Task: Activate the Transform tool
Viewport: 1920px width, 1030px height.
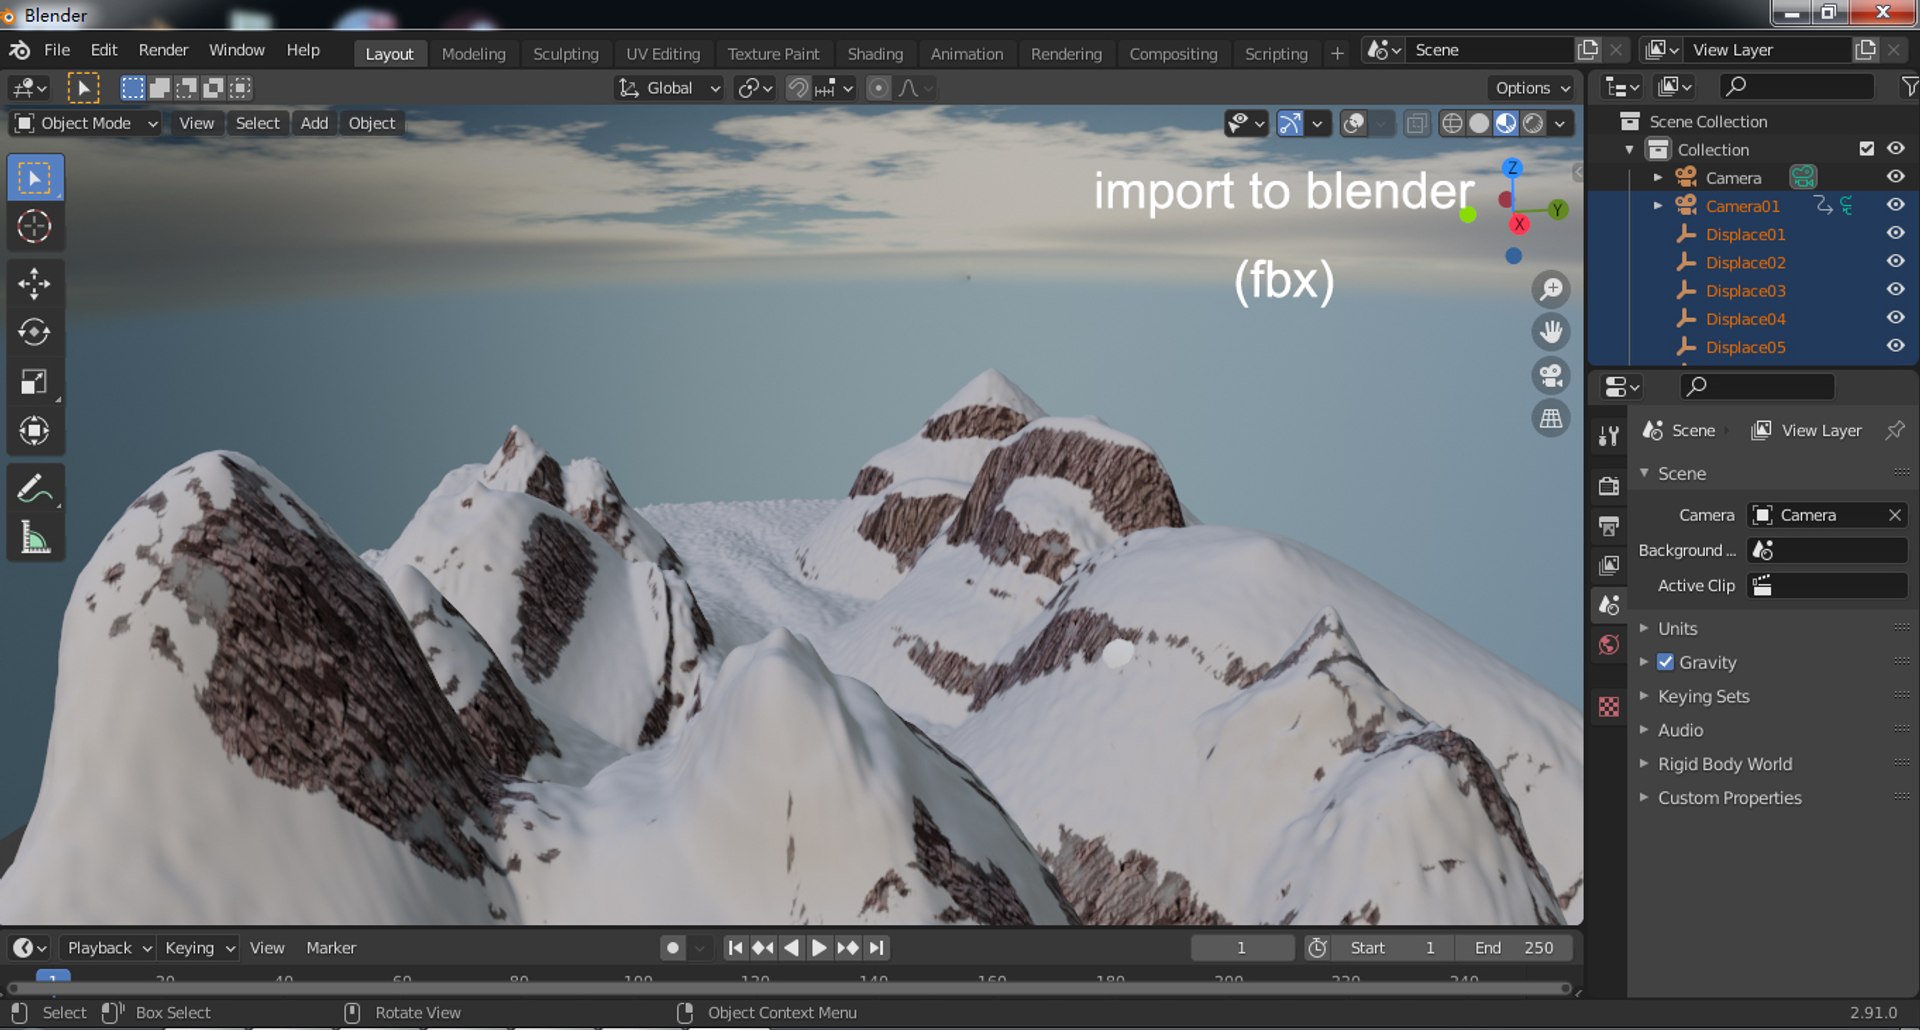Action: pos(35,431)
